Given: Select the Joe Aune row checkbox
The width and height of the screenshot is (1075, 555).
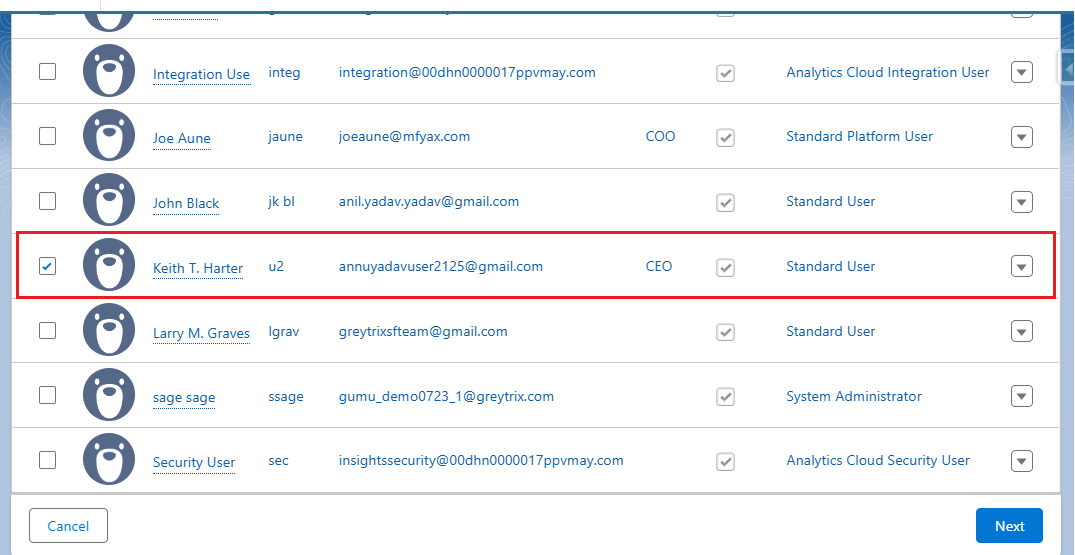Looking at the screenshot, I should [47, 136].
